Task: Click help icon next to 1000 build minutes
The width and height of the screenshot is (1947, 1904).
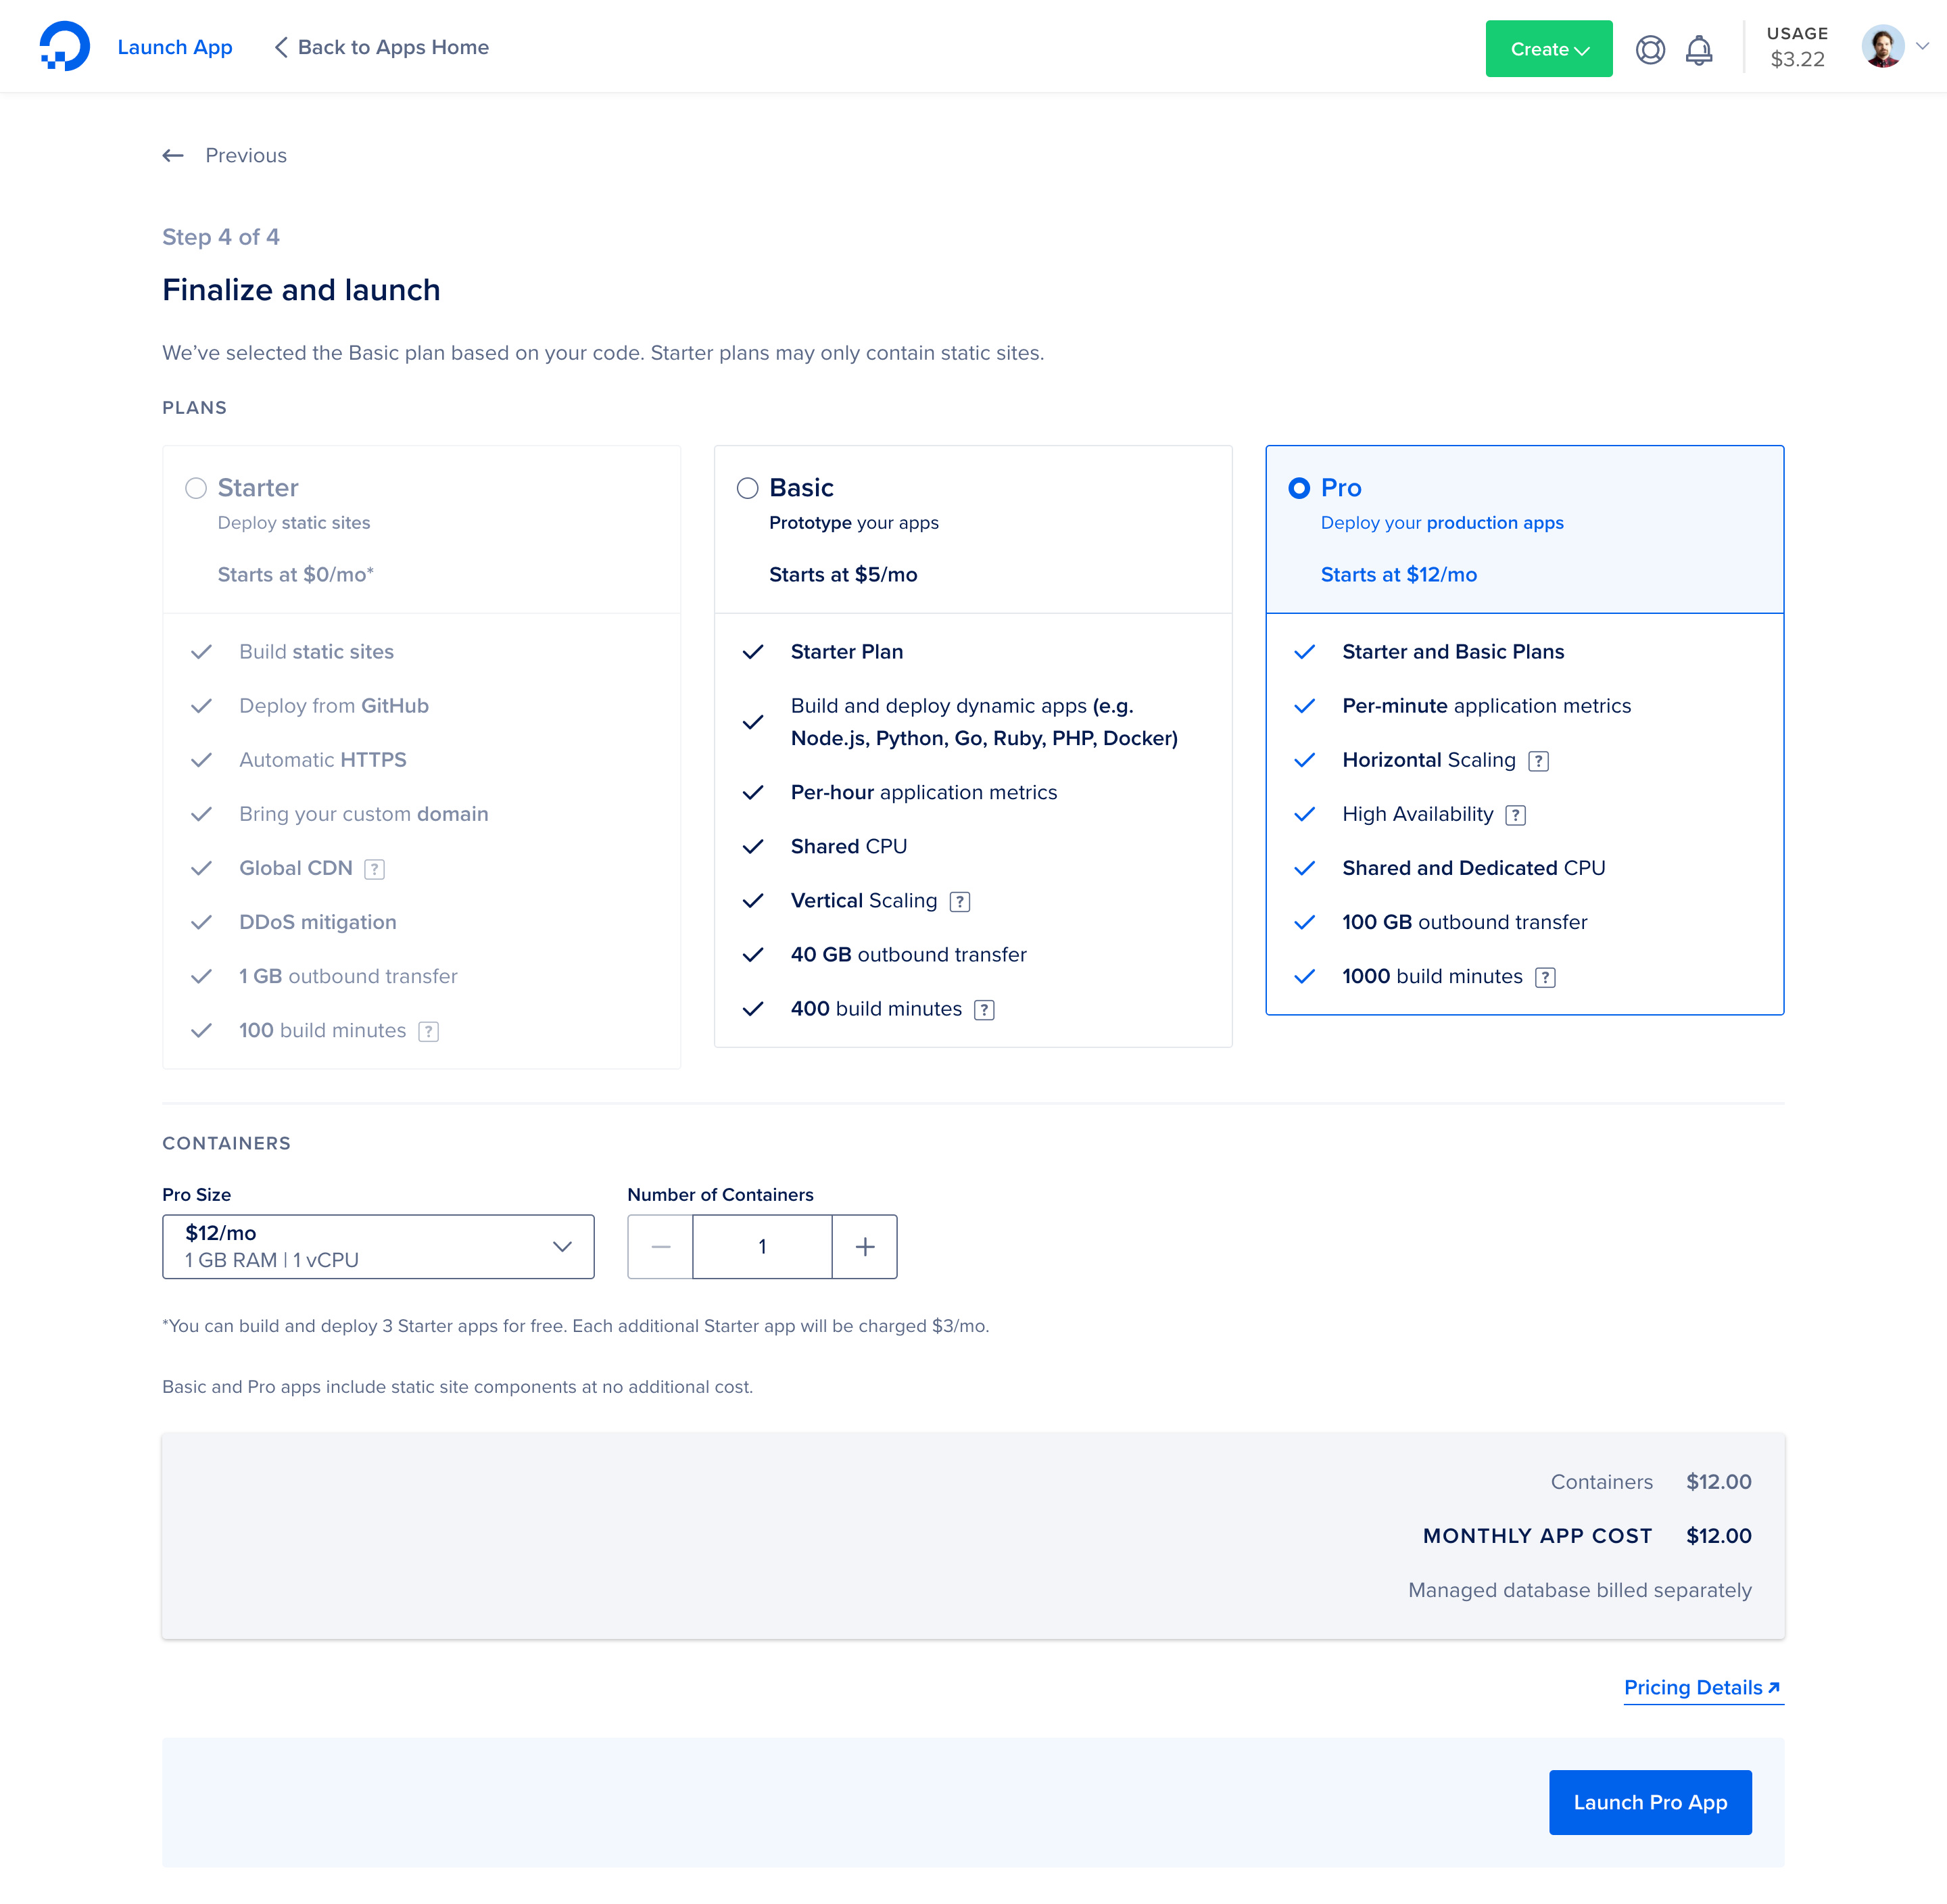Action: (1545, 977)
